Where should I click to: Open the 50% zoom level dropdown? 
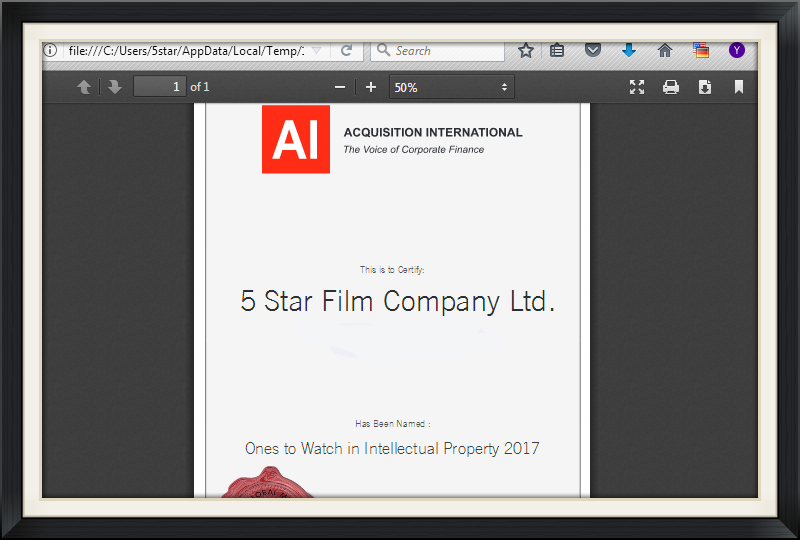click(452, 87)
